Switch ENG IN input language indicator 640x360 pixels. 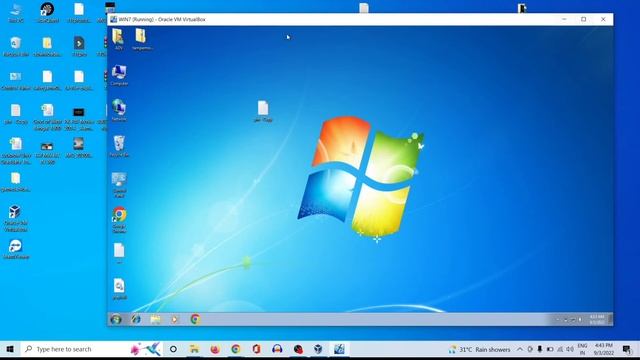(x=582, y=349)
